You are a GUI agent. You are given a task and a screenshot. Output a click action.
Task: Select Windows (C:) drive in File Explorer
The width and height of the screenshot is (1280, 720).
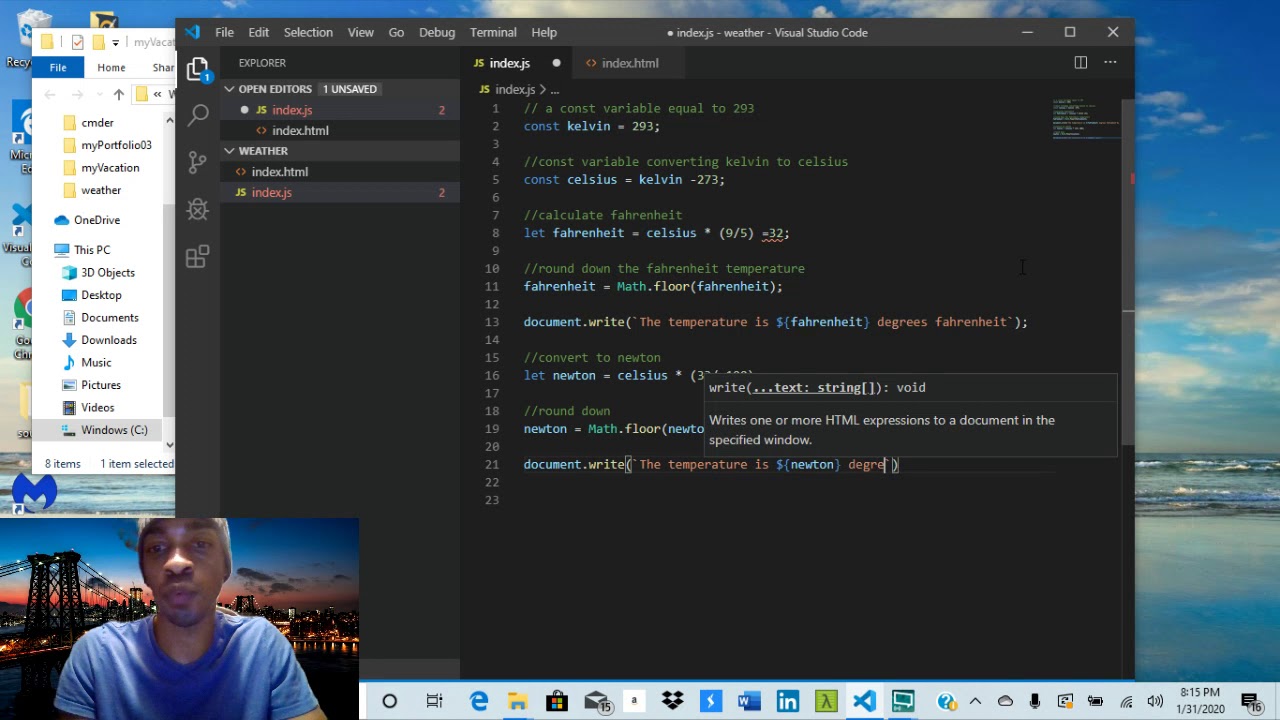[114, 430]
